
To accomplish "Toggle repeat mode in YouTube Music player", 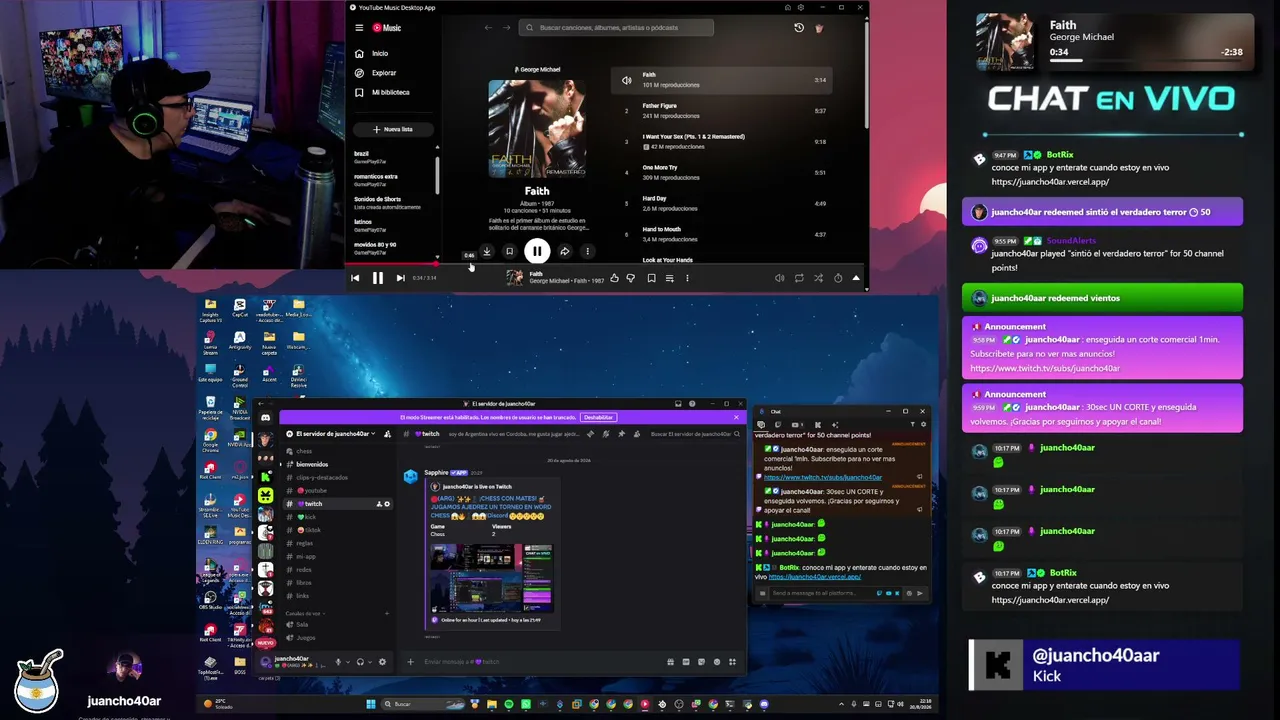I will pos(799,278).
